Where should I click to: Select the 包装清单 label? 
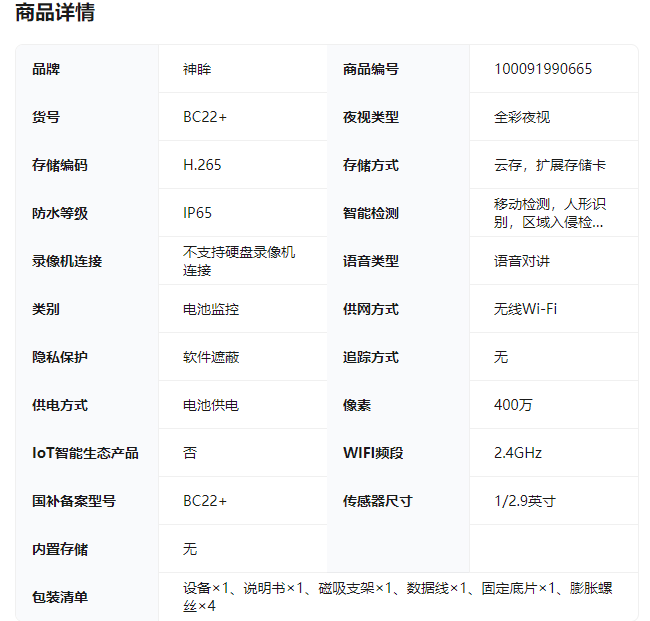click(60, 597)
